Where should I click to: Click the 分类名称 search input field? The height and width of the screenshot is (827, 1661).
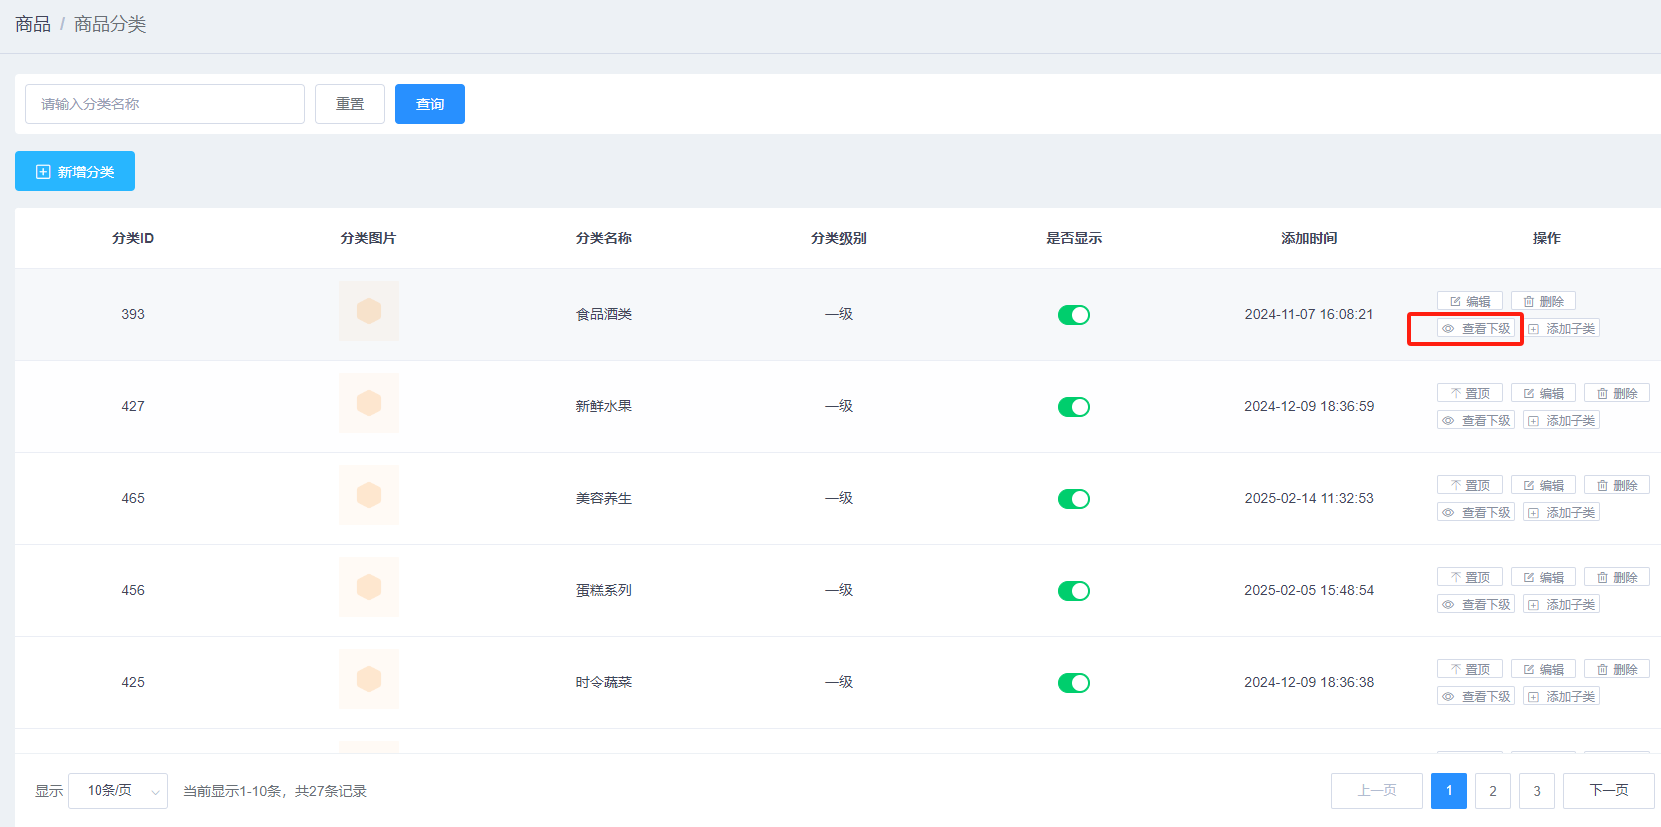tap(165, 104)
